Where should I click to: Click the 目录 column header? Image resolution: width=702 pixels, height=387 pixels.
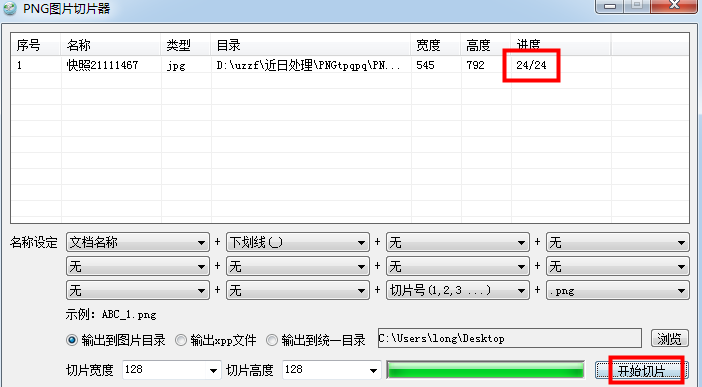coord(311,45)
